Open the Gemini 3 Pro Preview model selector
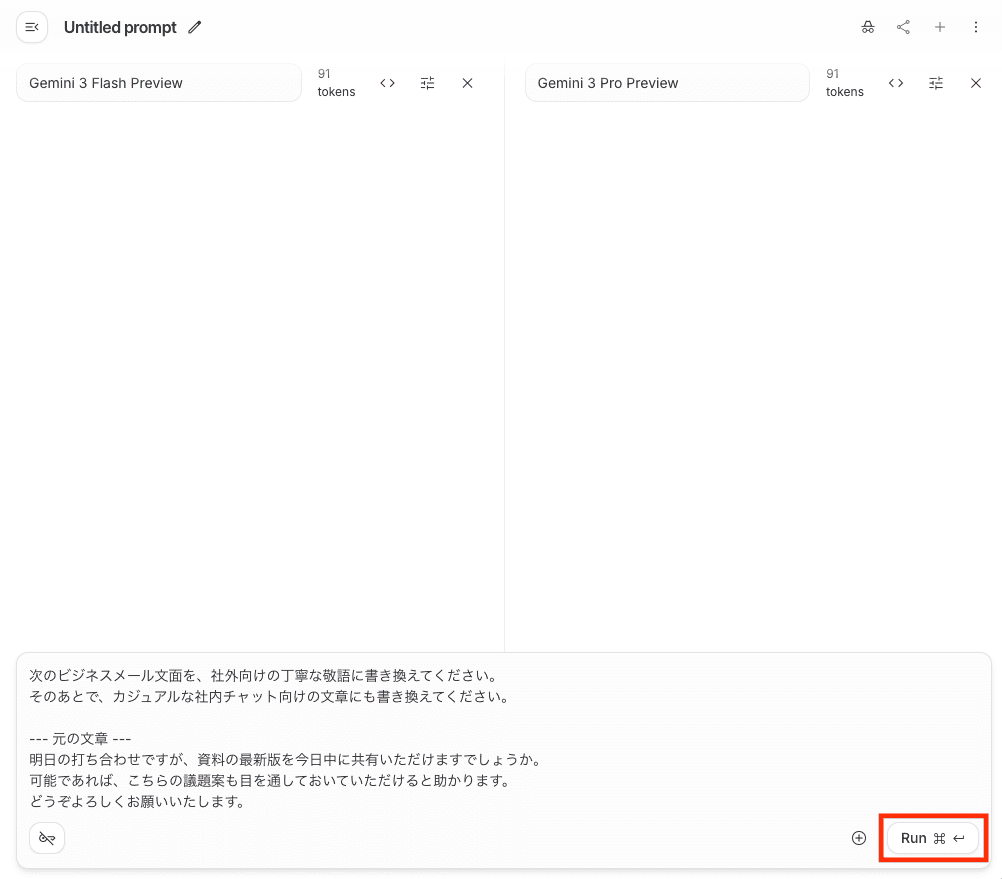Viewport: 1002px width, 879px height. (666, 83)
